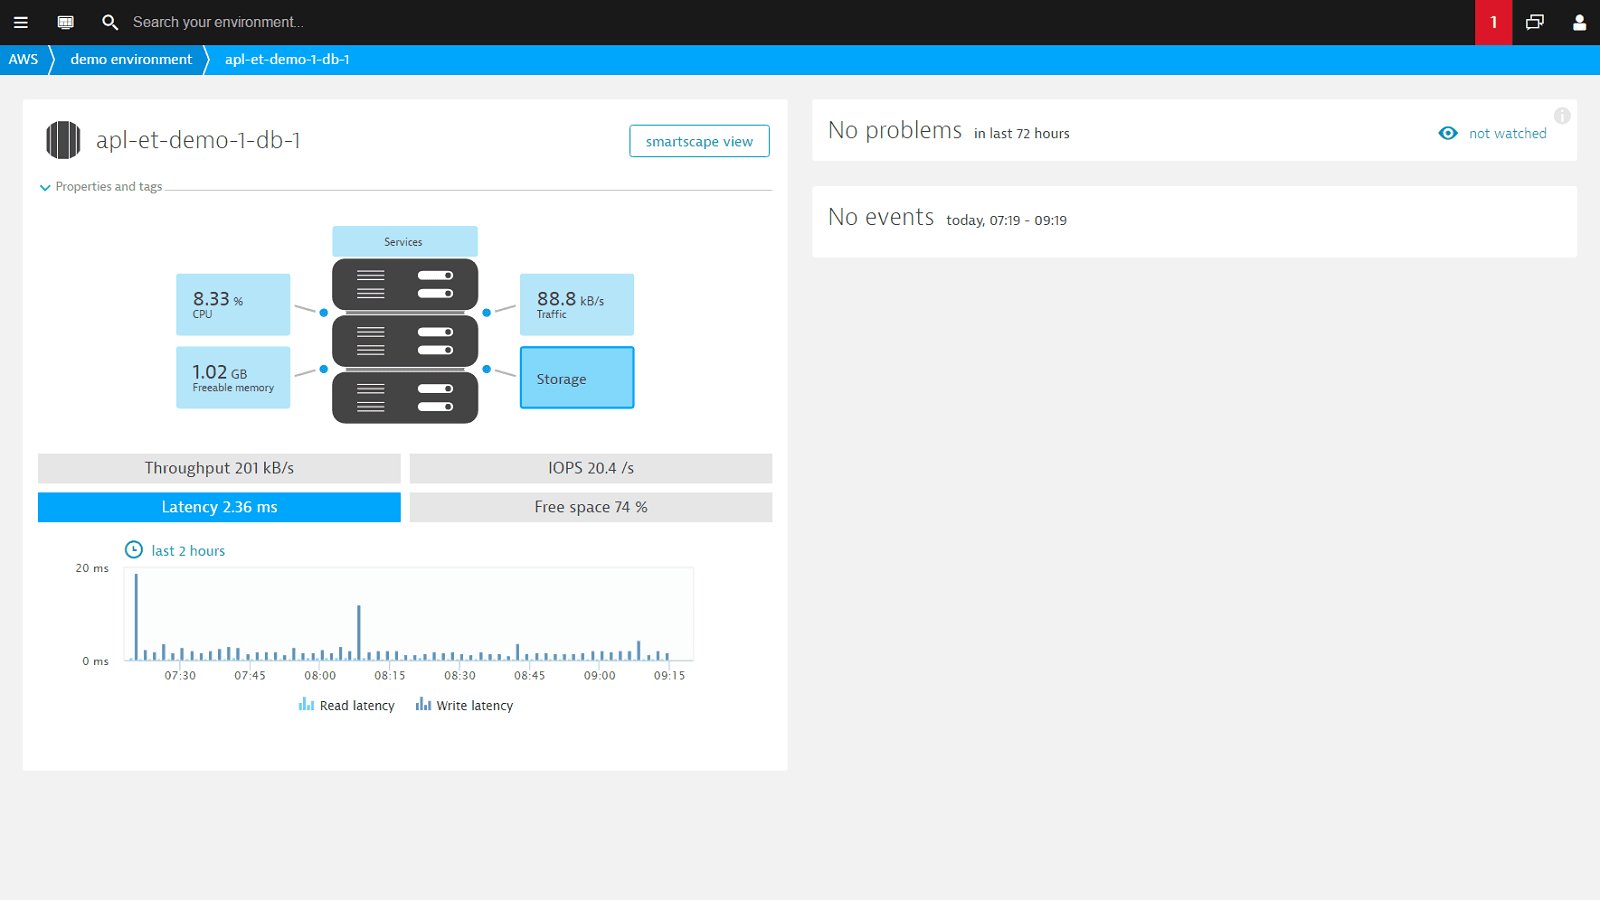Open the windows chat icon in top bar
This screenshot has width=1600, height=900.
click(x=1535, y=22)
